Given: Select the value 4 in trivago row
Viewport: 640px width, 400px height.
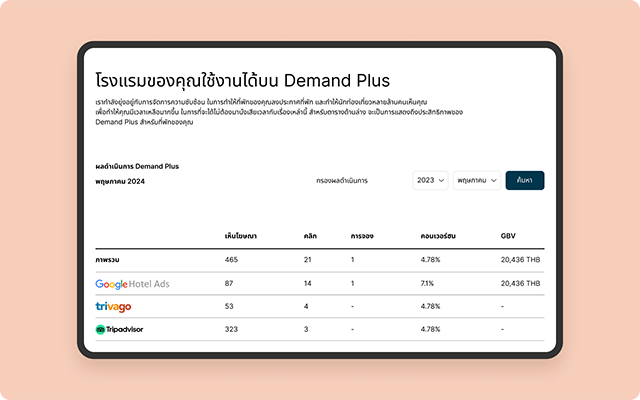Looking at the screenshot, I should click(x=306, y=306).
